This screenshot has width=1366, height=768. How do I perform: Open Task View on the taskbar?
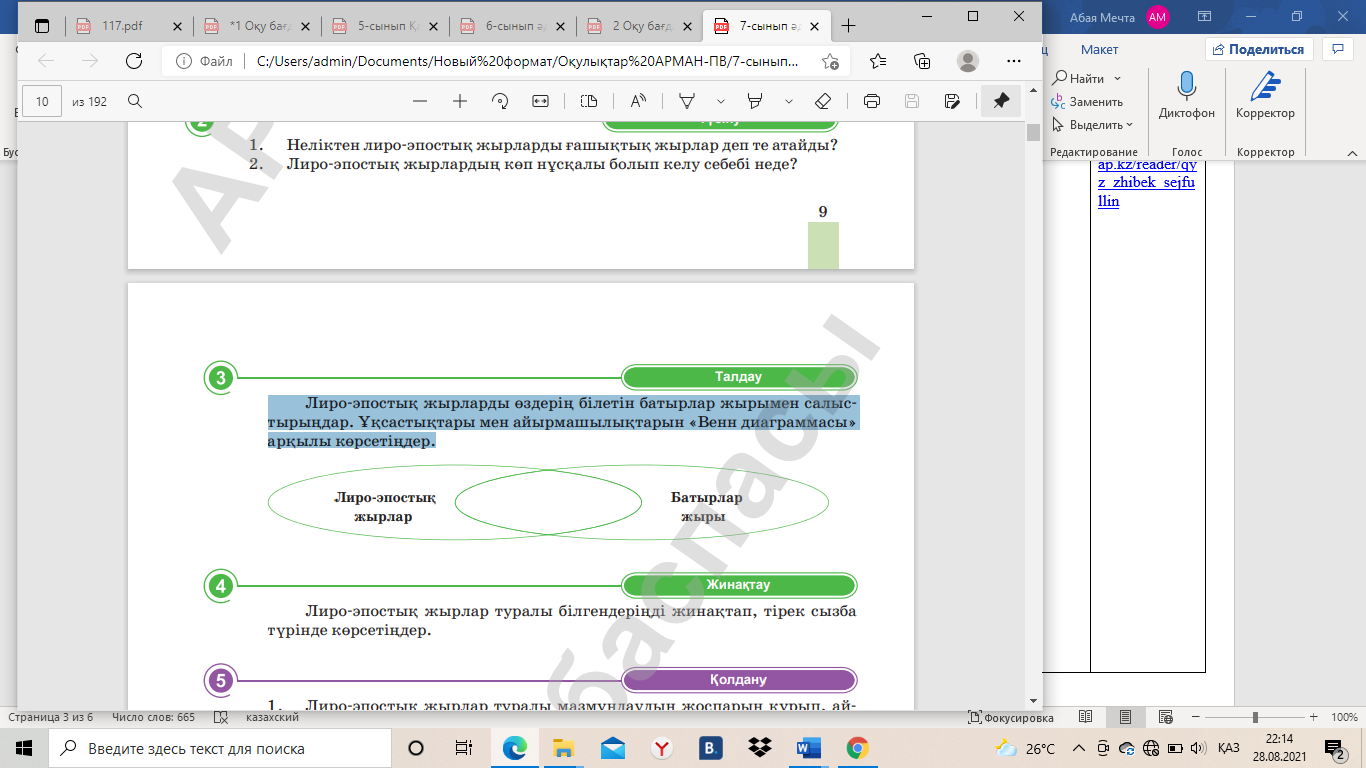(x=463, y=748)
